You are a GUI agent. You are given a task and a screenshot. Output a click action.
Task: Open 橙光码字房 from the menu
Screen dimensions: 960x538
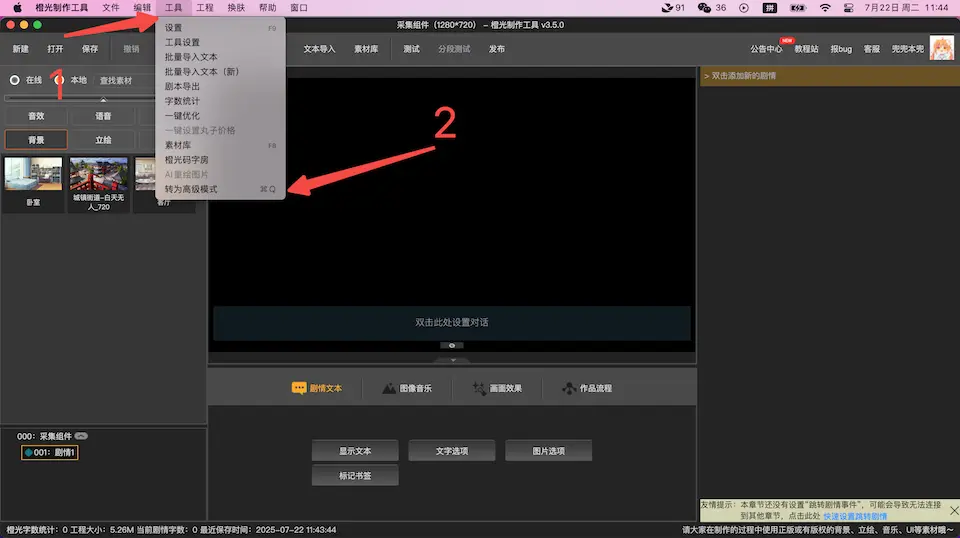point(220,160)
